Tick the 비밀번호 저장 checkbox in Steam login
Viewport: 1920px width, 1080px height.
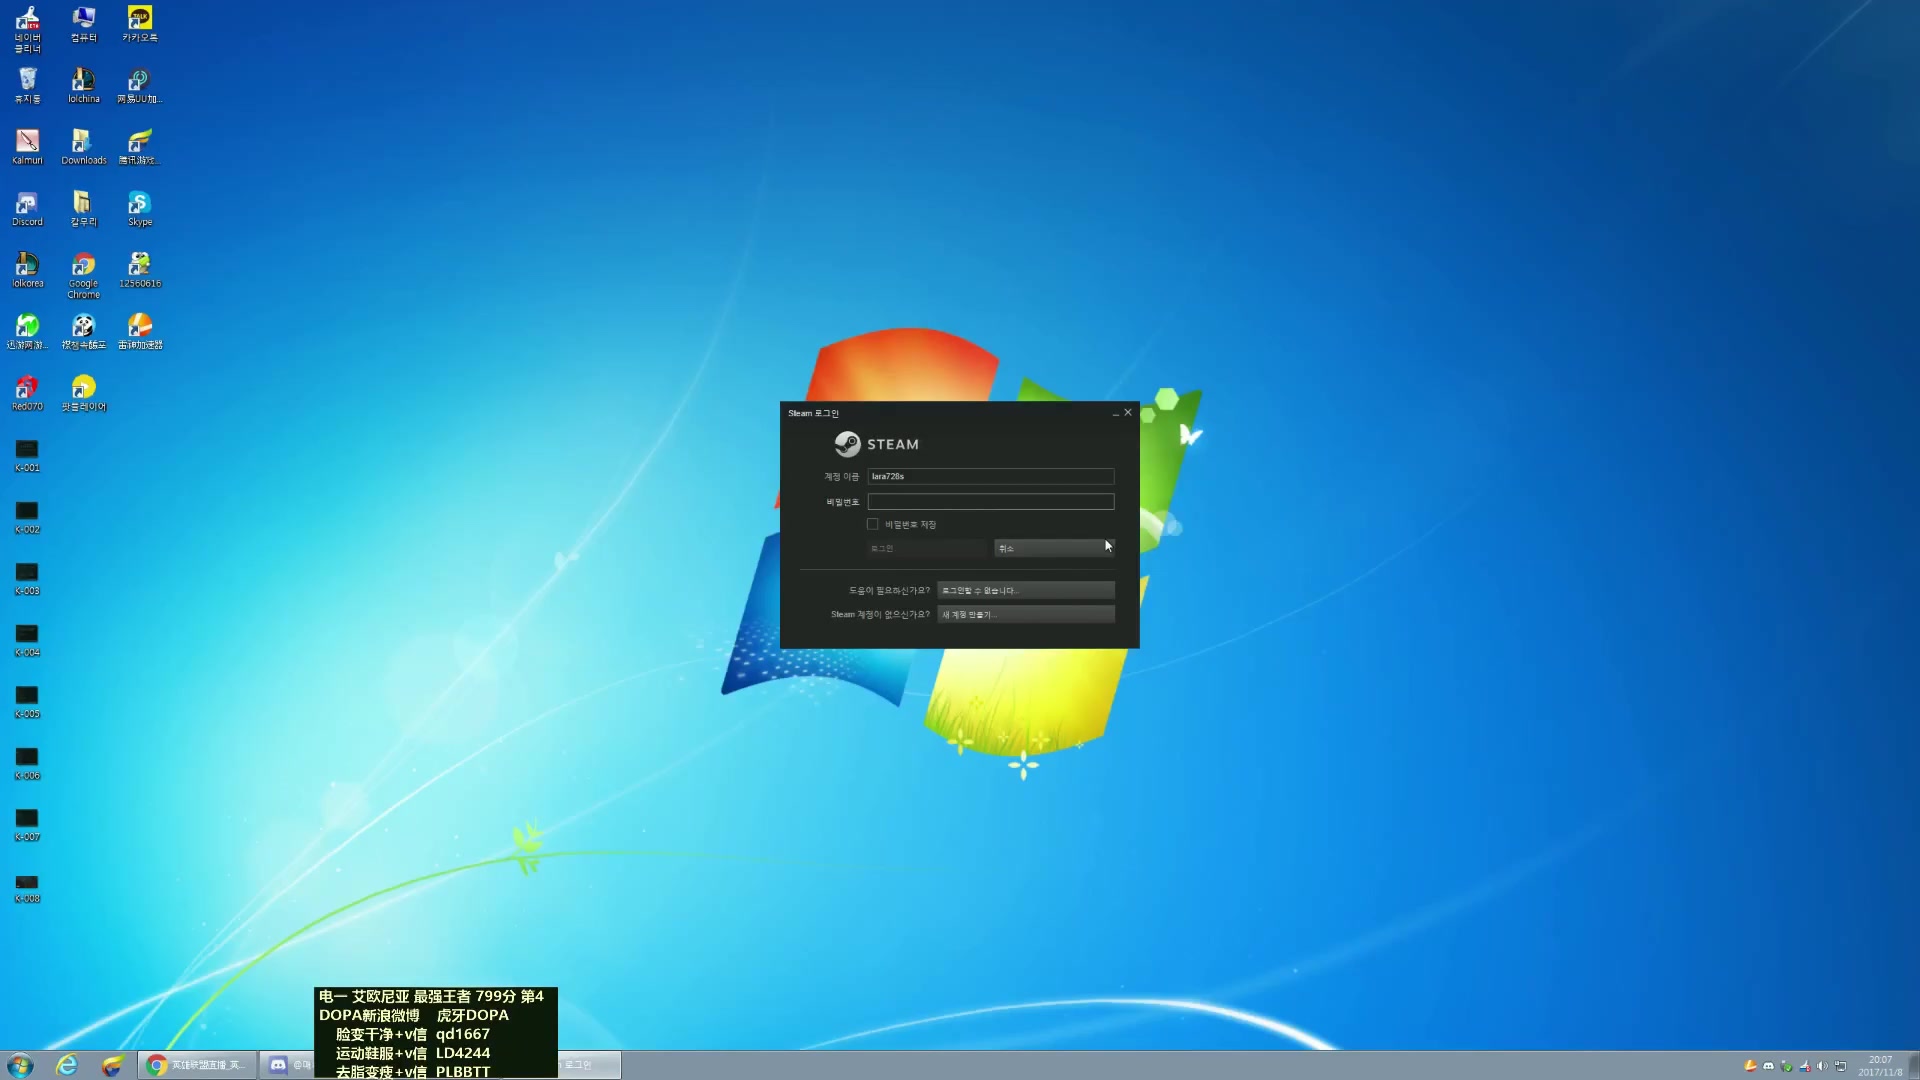pos(872,524)
